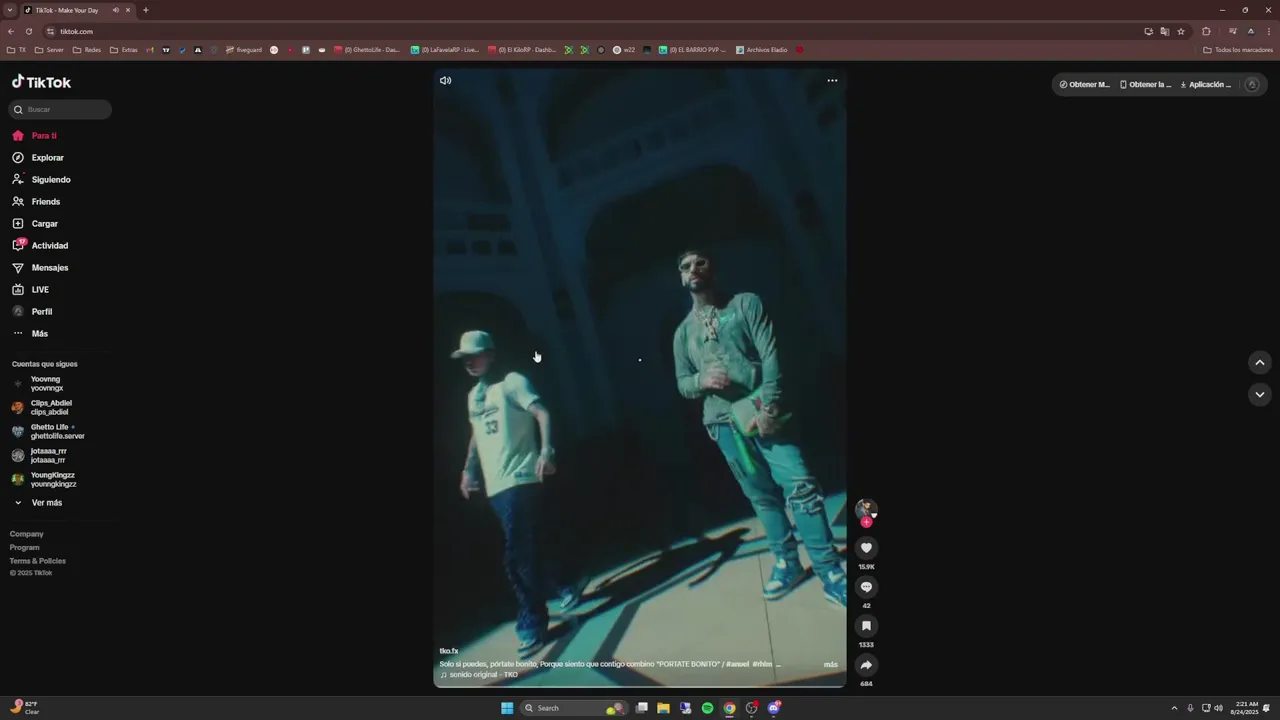
Task: Open the Company footer link
Action: pos(27,534)
